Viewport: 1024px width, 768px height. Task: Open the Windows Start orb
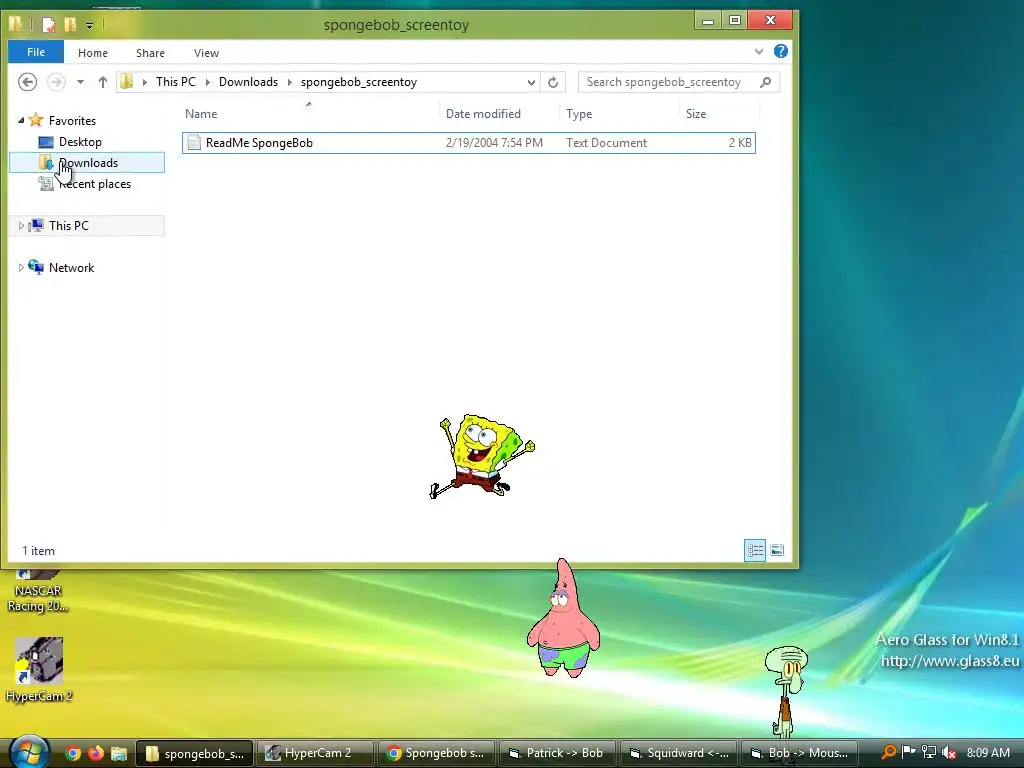pyautogui.click(x=29, y=752)
